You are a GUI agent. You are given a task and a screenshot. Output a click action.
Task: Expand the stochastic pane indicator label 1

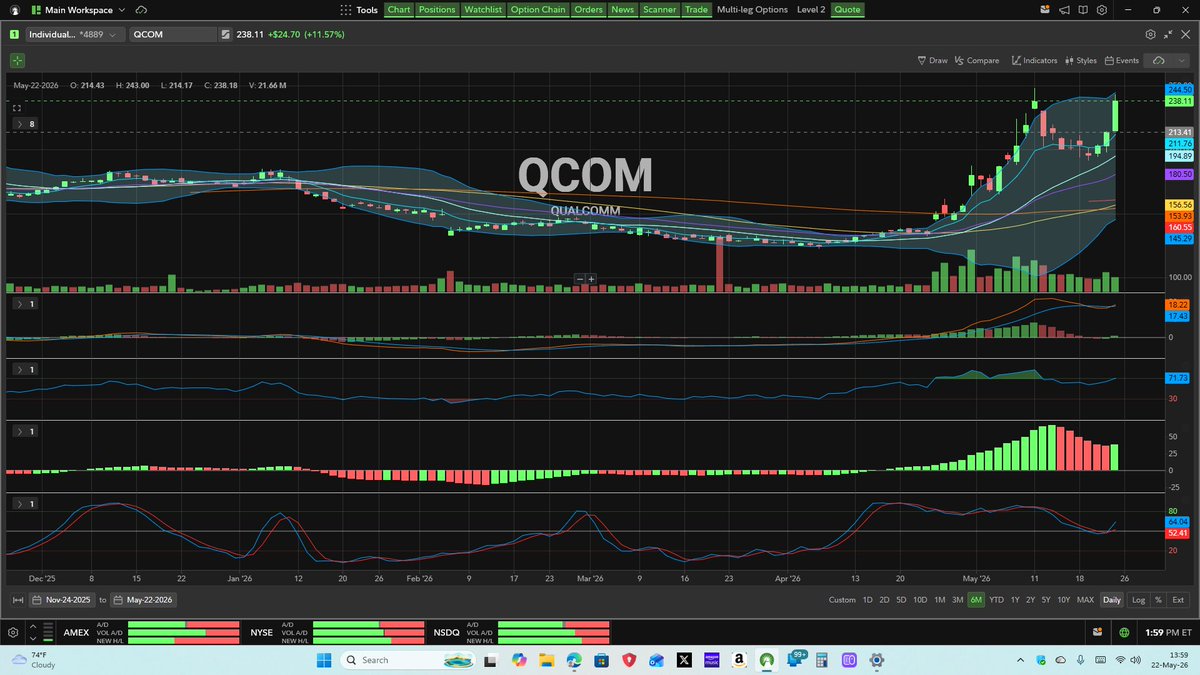tap(26, 504)
